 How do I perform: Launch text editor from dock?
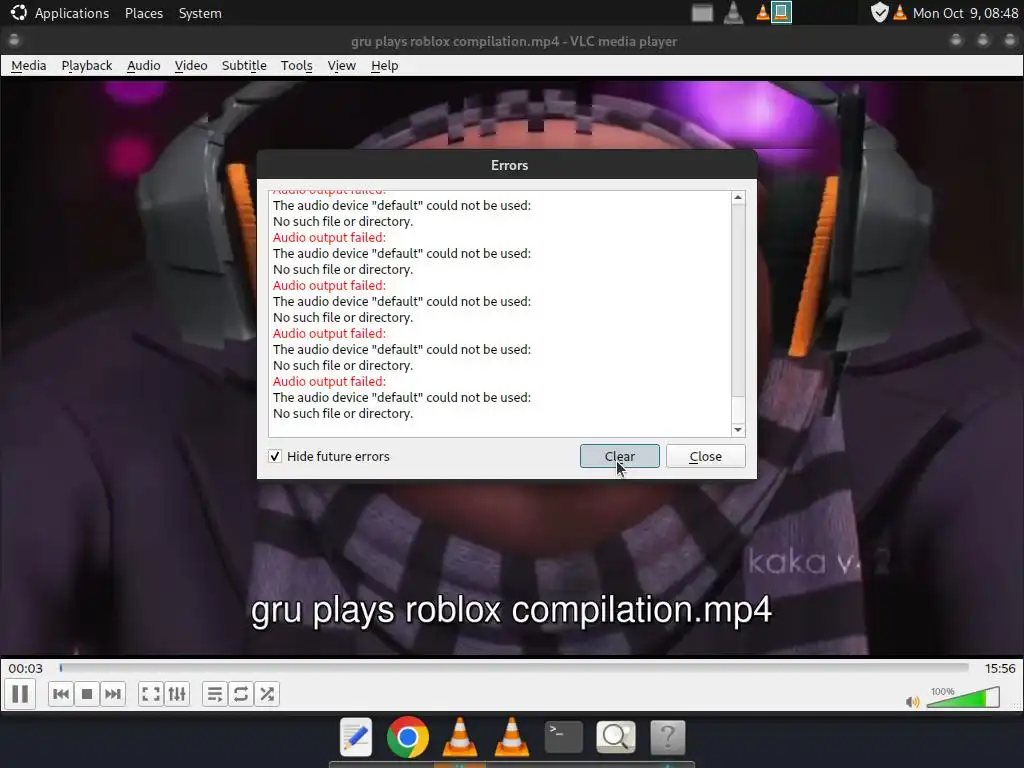click(x=356, y=737)
